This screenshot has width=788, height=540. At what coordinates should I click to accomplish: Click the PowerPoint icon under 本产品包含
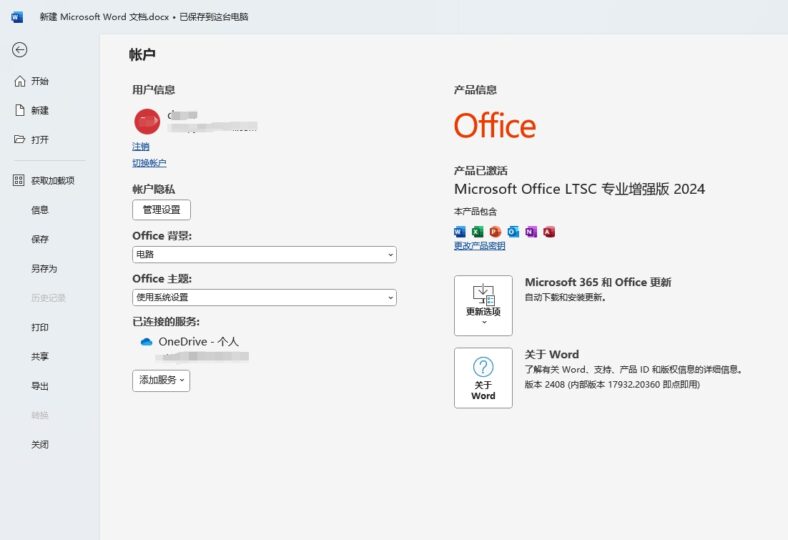click(495, 232)
